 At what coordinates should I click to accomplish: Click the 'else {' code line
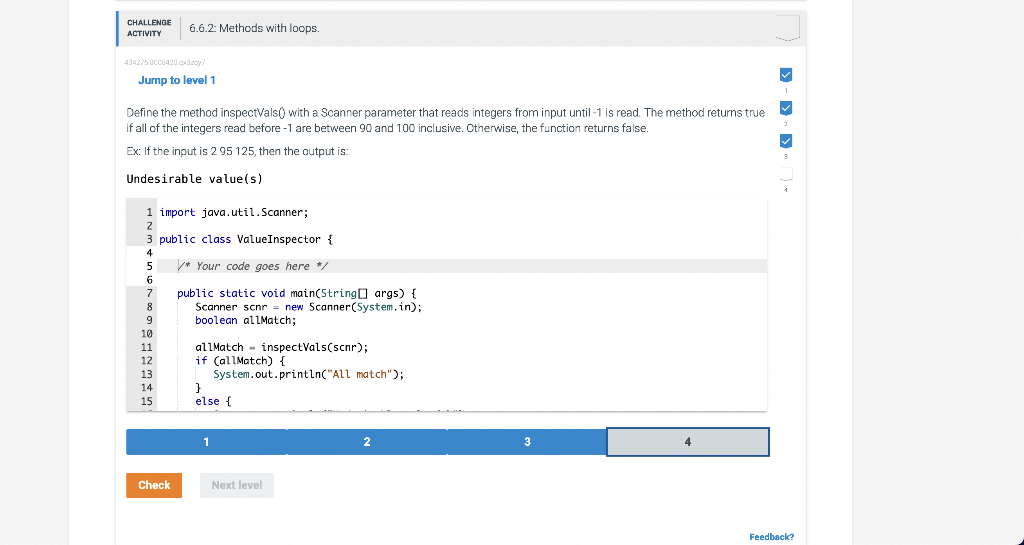213,401
